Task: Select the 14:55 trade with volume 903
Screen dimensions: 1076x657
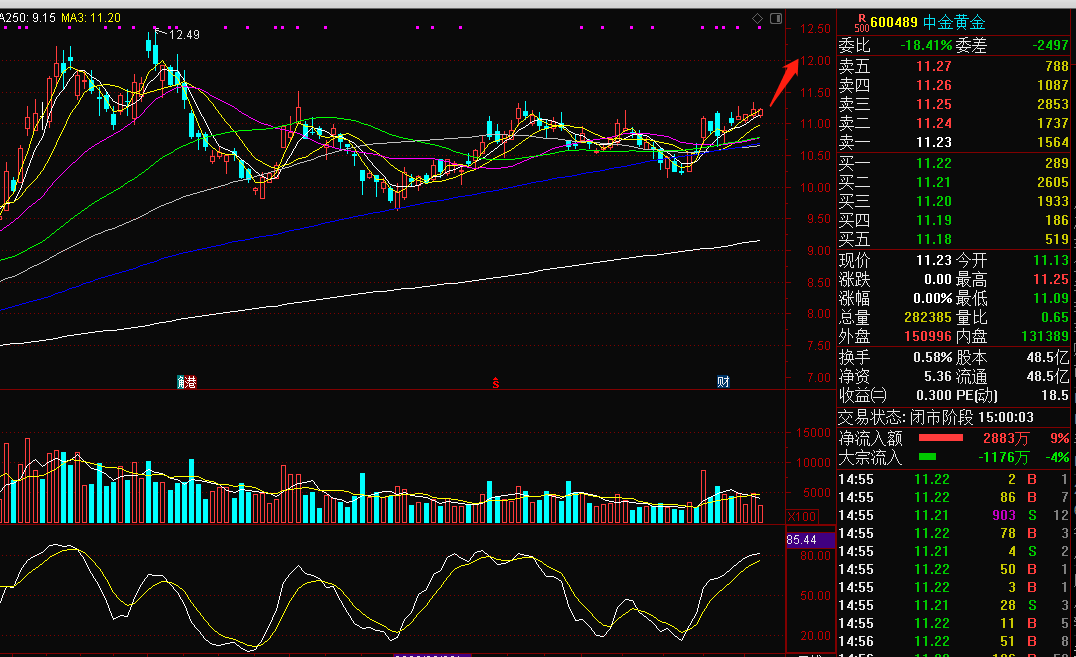Action: (954, 516)
